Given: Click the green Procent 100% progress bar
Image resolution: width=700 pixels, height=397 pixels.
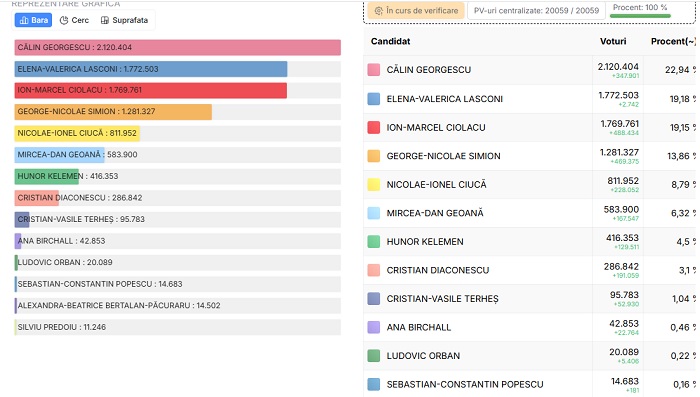Looking at the screenshot, I should 640,16.
